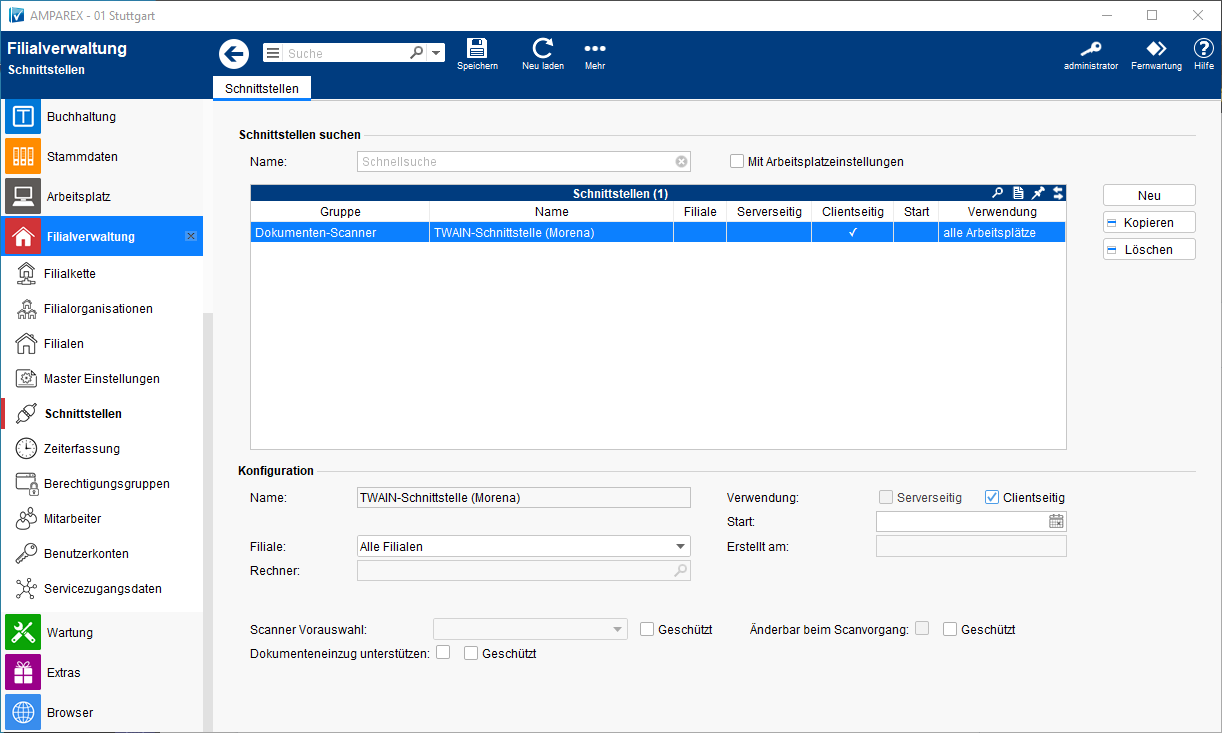Open the Scanner Vorauswahl dropdown
1222x733 pixels.
click(x=617, y=629)
